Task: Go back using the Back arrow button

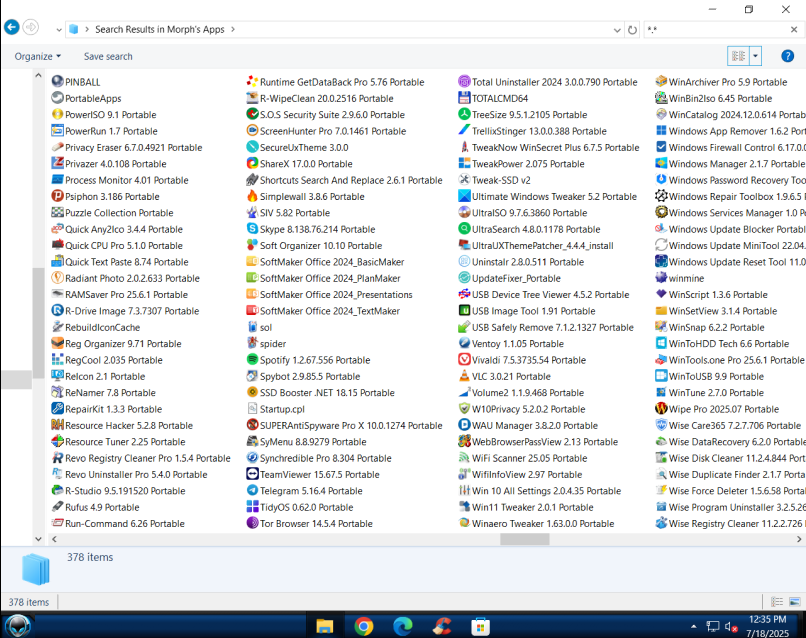Action: (x=12, y=27)
